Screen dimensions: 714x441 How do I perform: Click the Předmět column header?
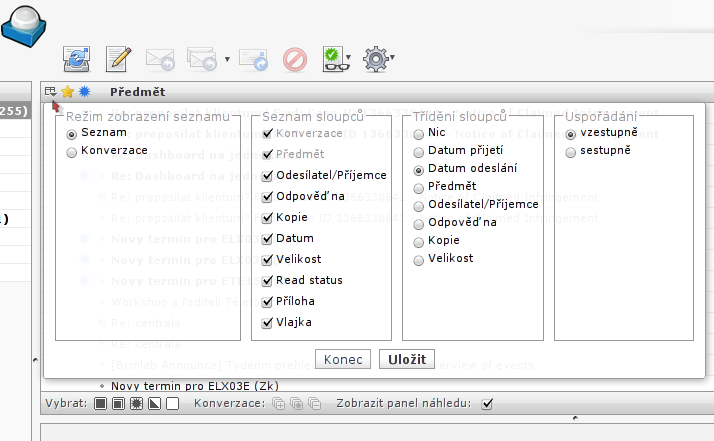tap(138, 92)
